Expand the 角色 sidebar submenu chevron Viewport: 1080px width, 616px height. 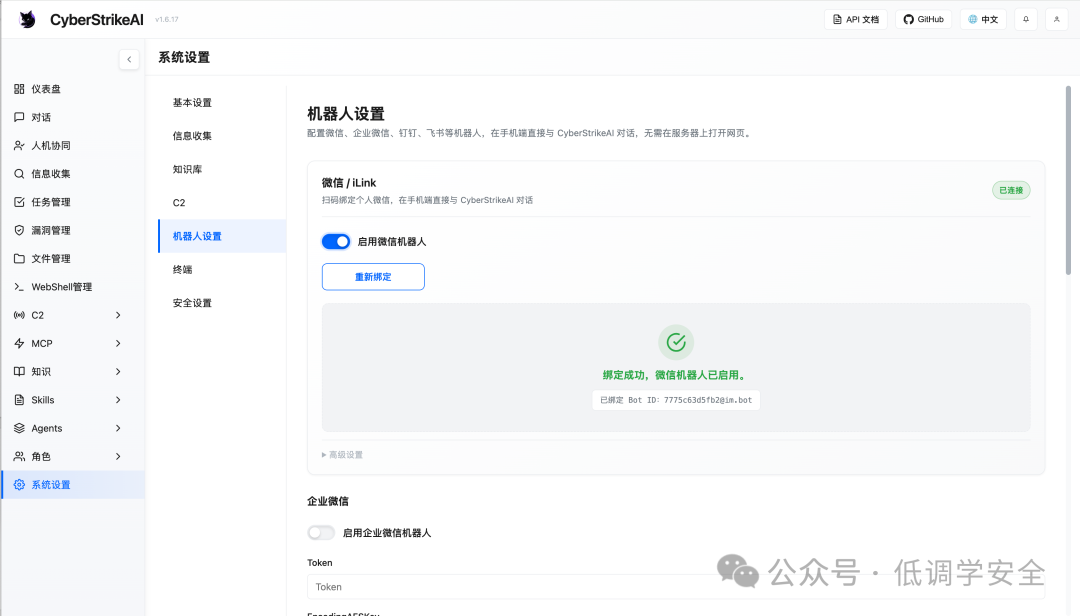(x=118, y=456)
